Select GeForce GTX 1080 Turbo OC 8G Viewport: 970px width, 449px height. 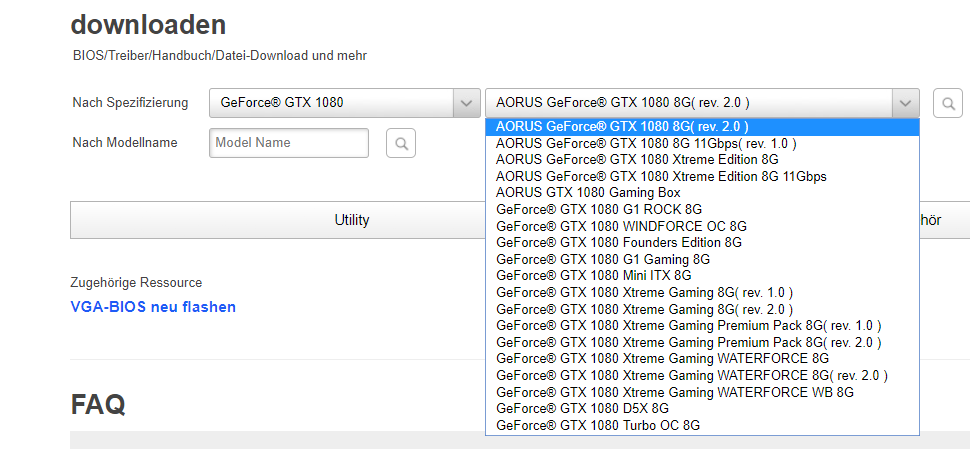click(702, 425)
